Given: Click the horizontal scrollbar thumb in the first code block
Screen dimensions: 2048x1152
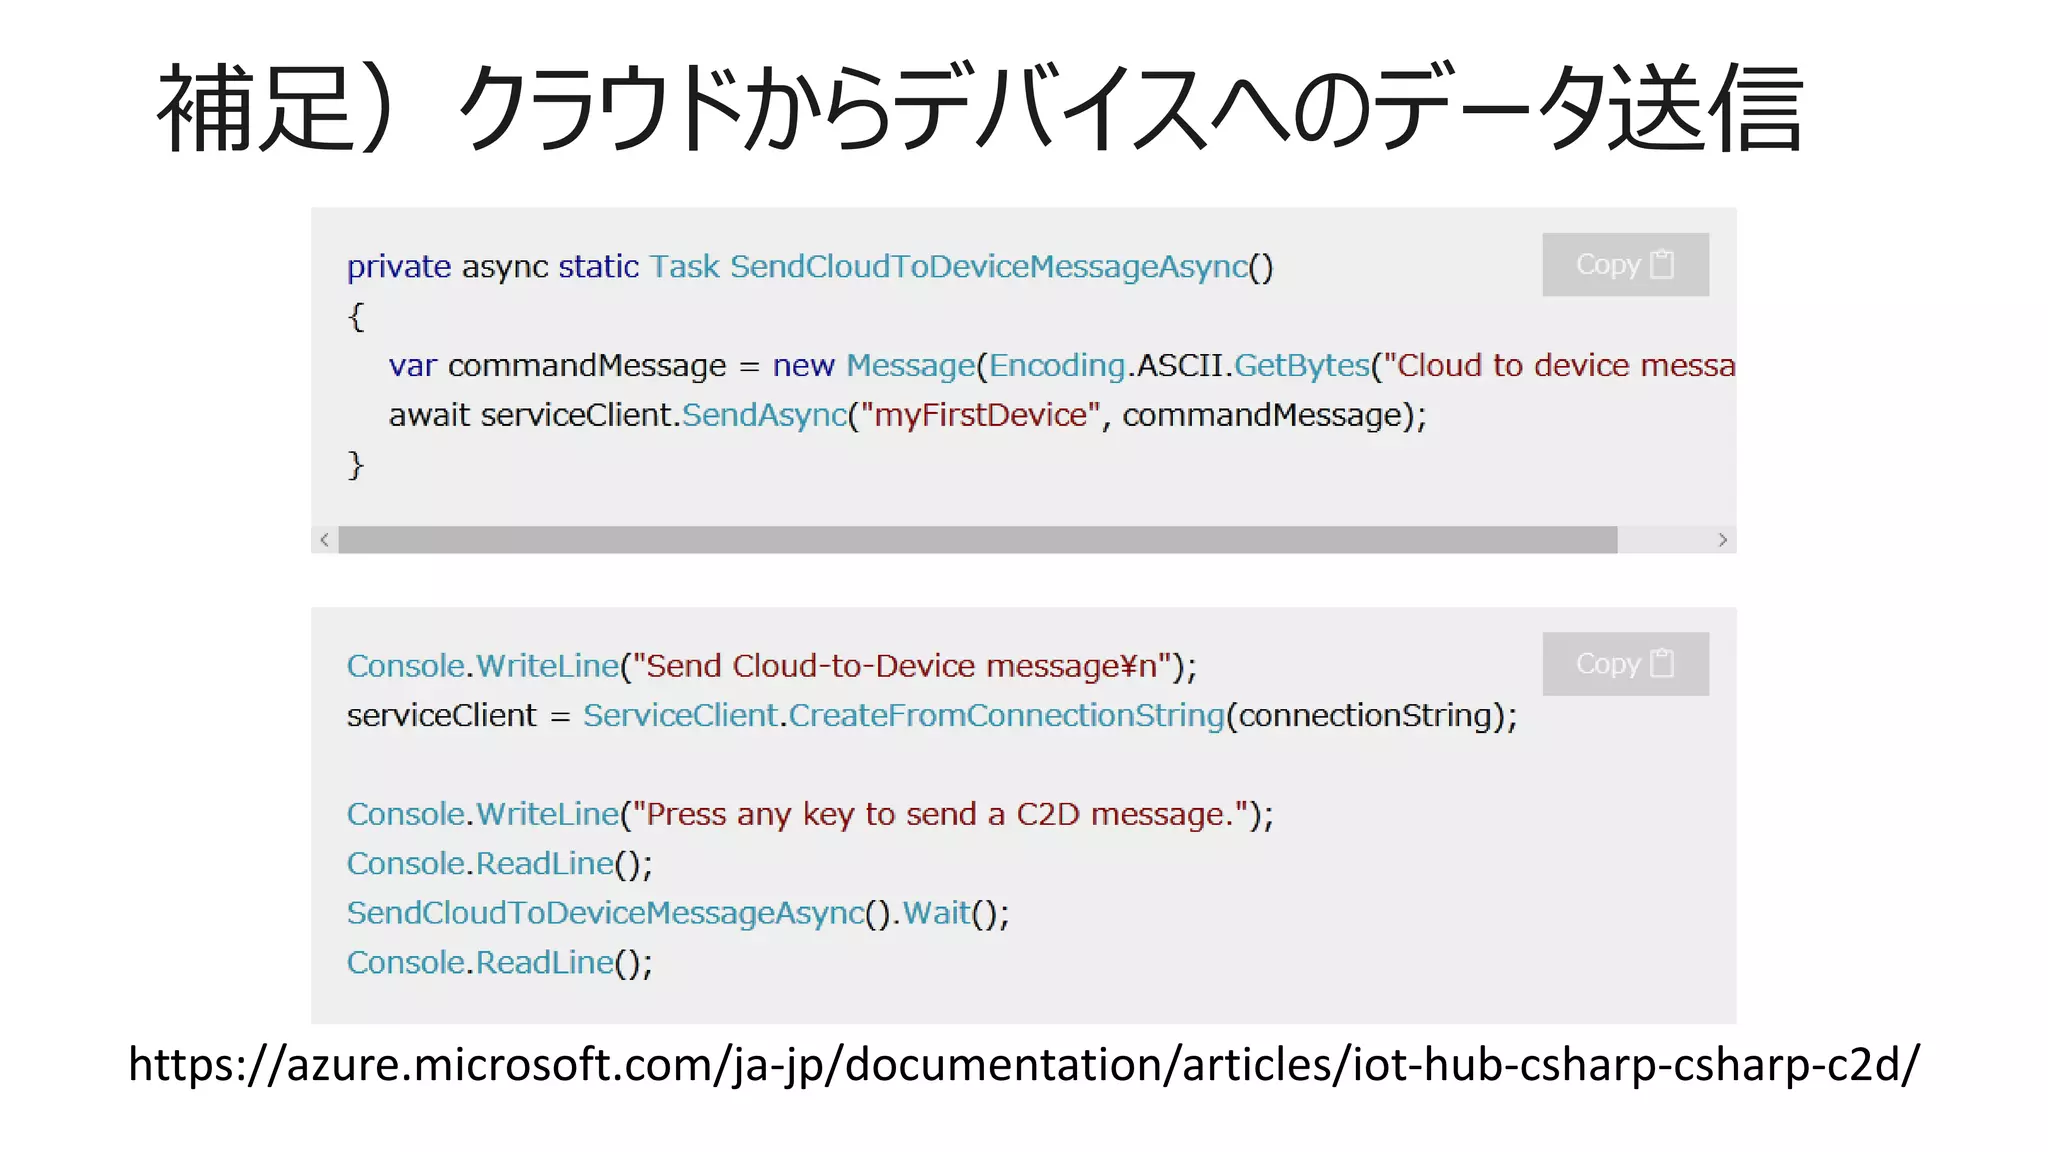Looking at the screenshot, I should (978, 540).
